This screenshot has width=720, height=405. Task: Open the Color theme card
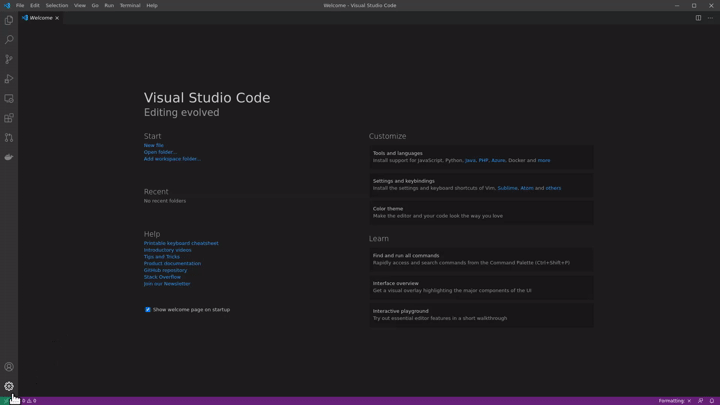tap(481, 212)
